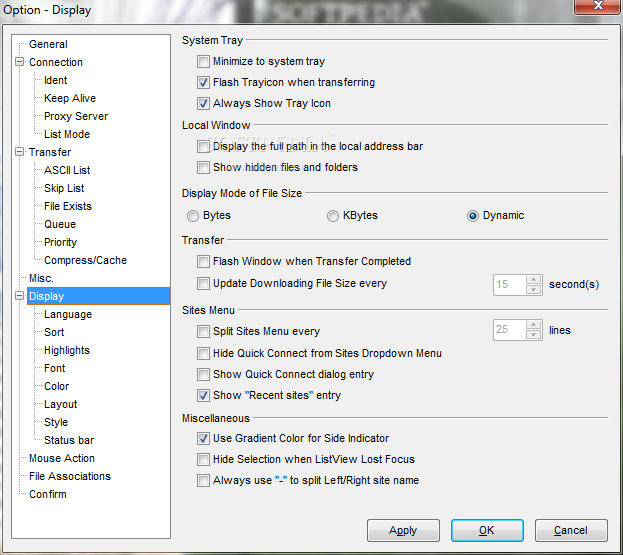Screen dimensions: 623x555
Task: Select Connection in the options tree
Action: [56, 62]
